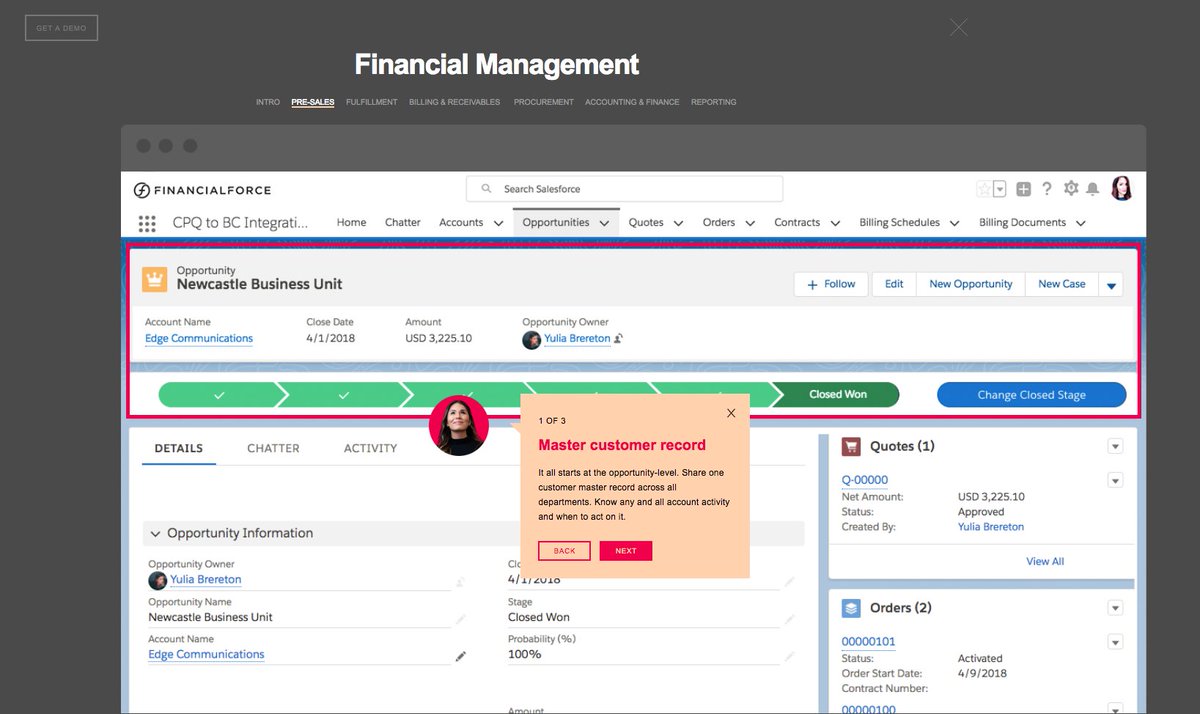Open the favorites list dropdown arrow
1200x714 pixels.
[999, 189]
